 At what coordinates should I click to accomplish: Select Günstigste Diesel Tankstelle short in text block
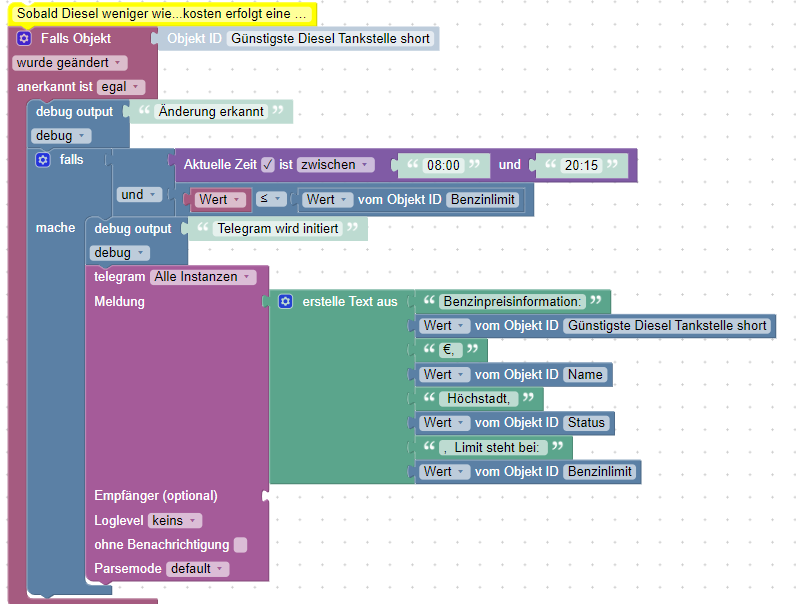coord(667,326)
